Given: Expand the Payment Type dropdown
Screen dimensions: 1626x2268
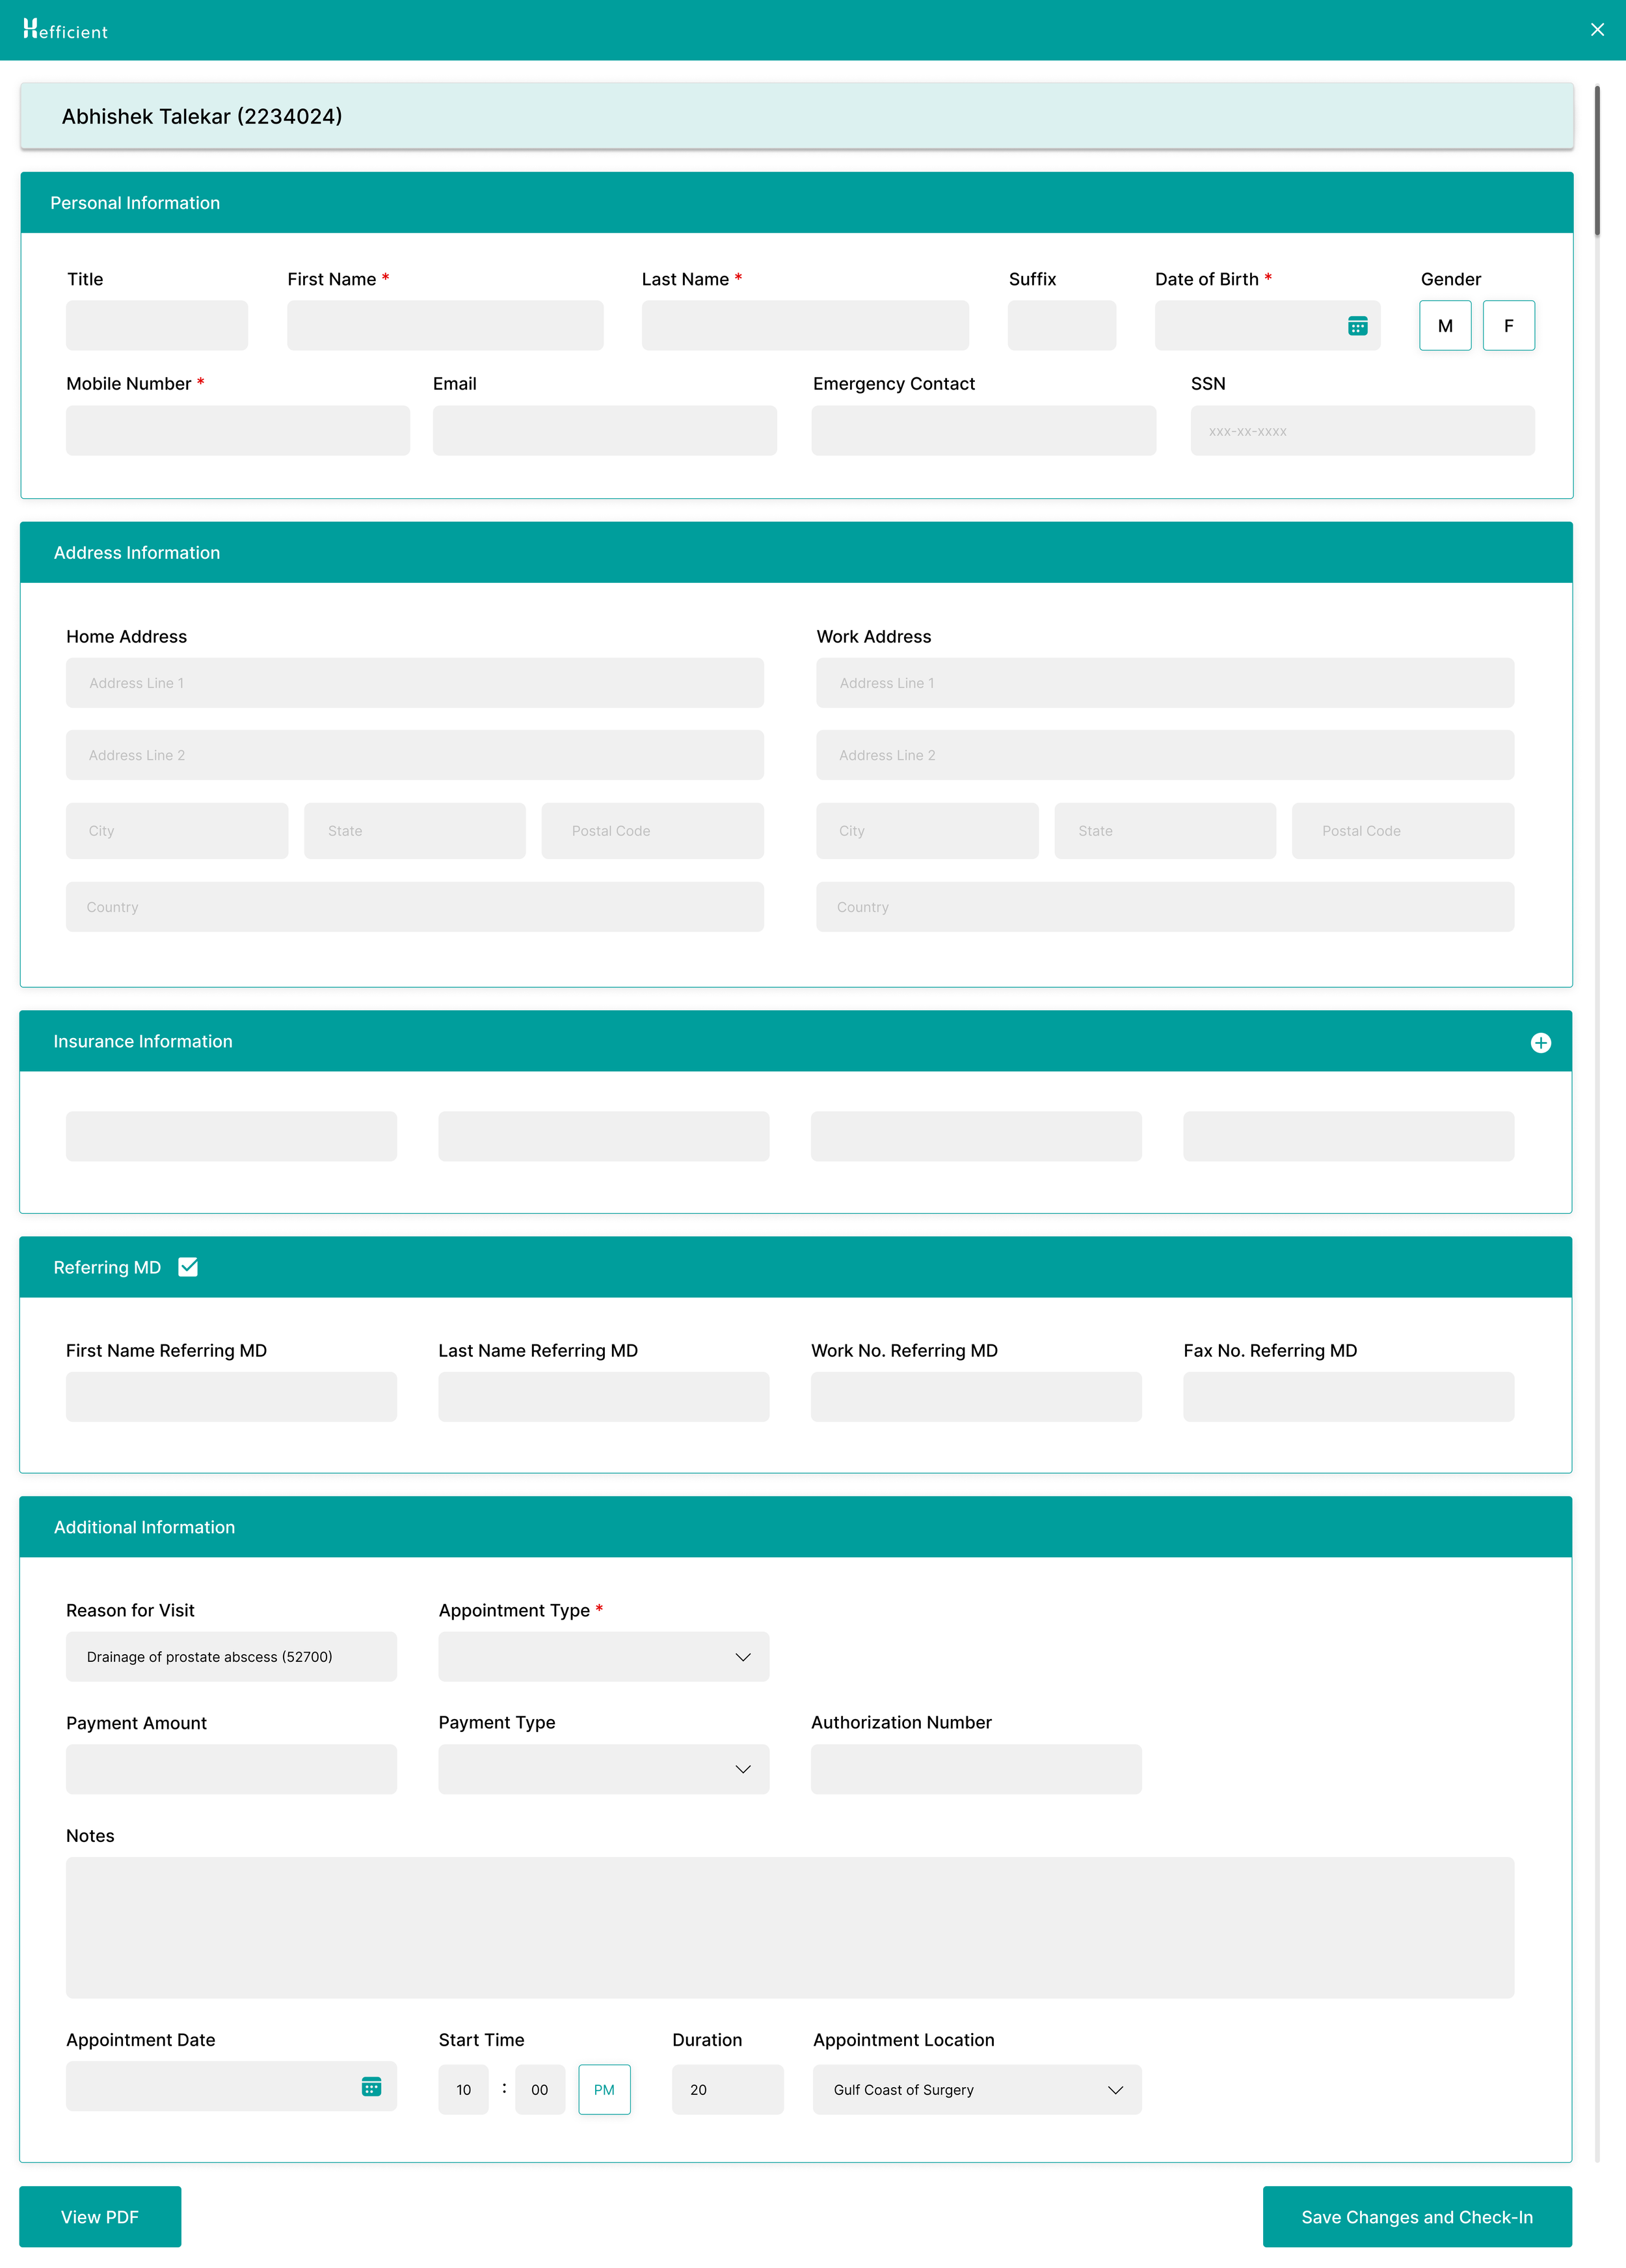Looking at the screenshot, I should click(x=603, y=1769).
